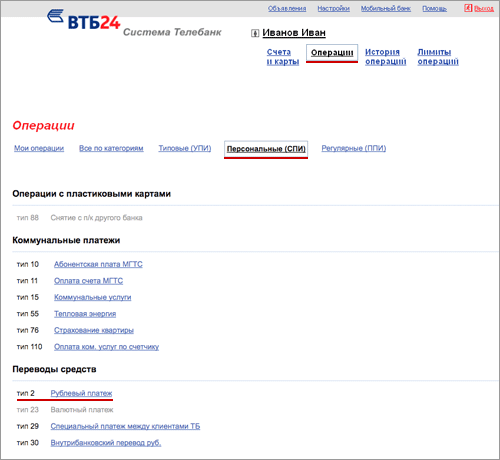Open the Помощь link

pyautogui.click(x=434, y=8)
